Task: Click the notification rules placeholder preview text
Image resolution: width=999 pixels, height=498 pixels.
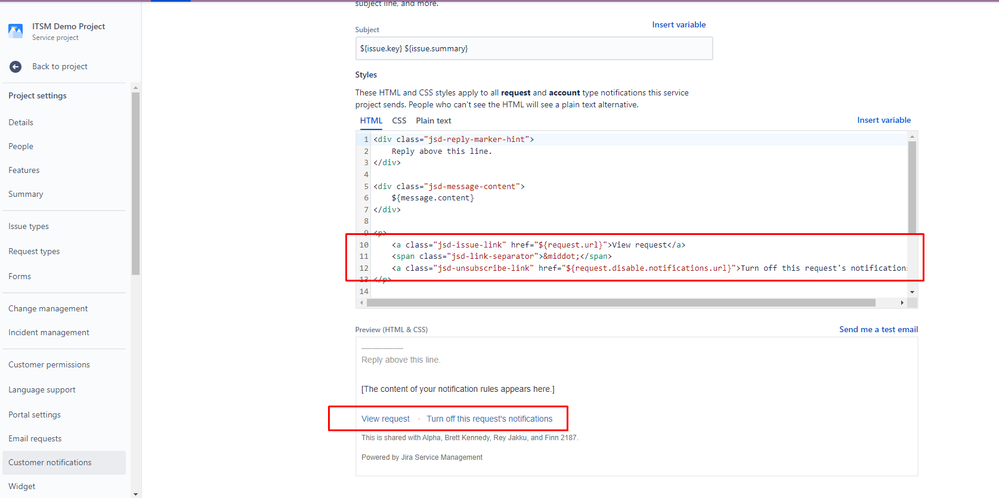Action: (458, 388)
